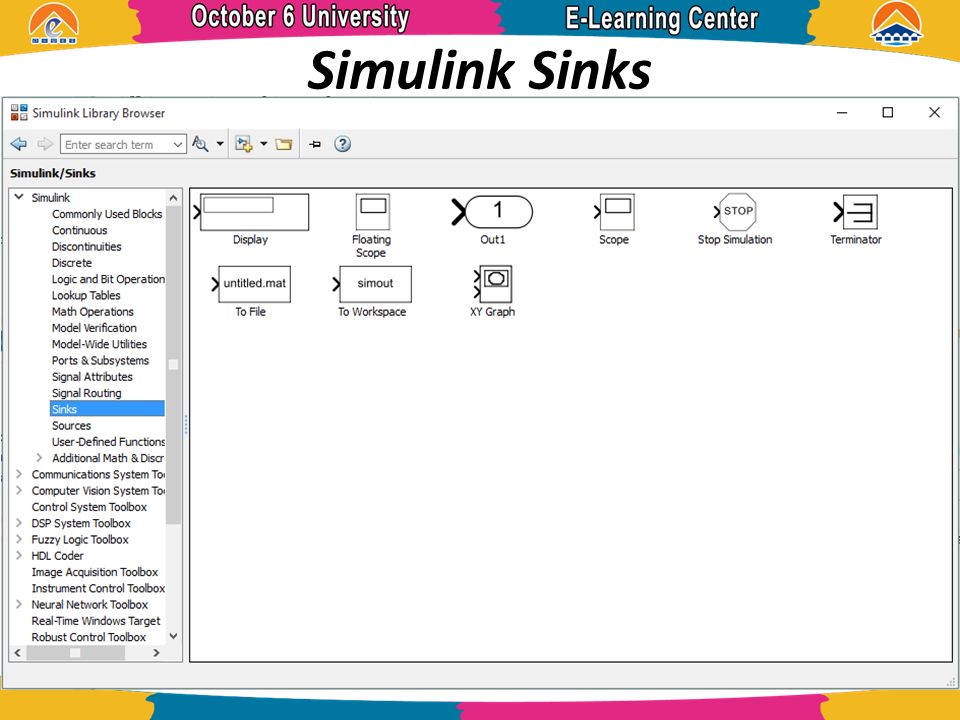
Task: Click the tree vertical scrollbar up arrow
Action: pyautogui.click(x=173, y=198)
